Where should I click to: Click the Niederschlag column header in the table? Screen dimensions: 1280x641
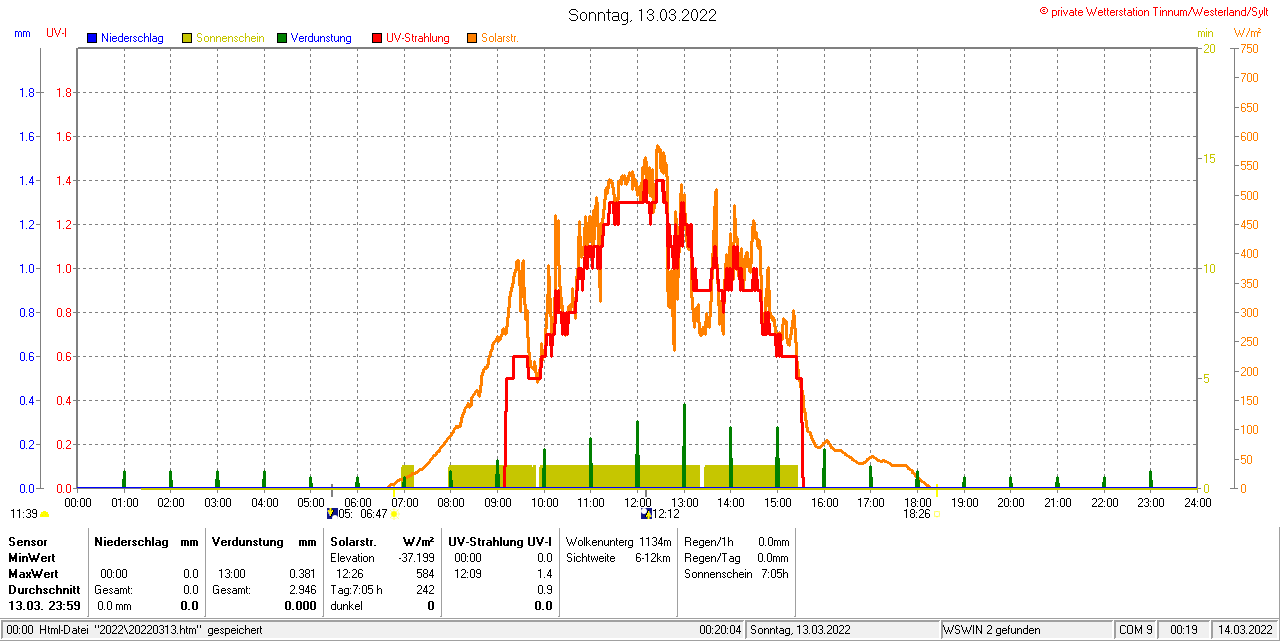point(130,541)
